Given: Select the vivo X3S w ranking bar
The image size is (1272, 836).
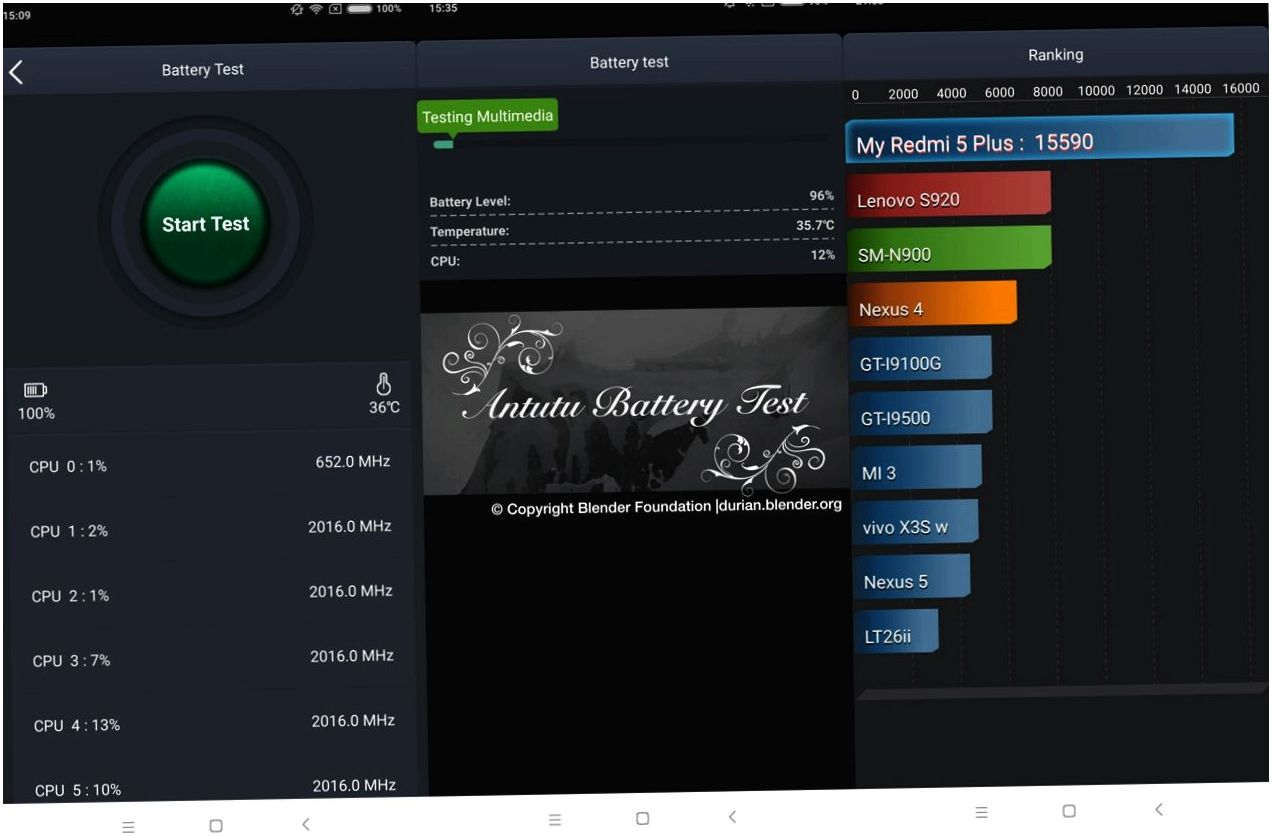Looking at the screenshot, I should [916, 522].
